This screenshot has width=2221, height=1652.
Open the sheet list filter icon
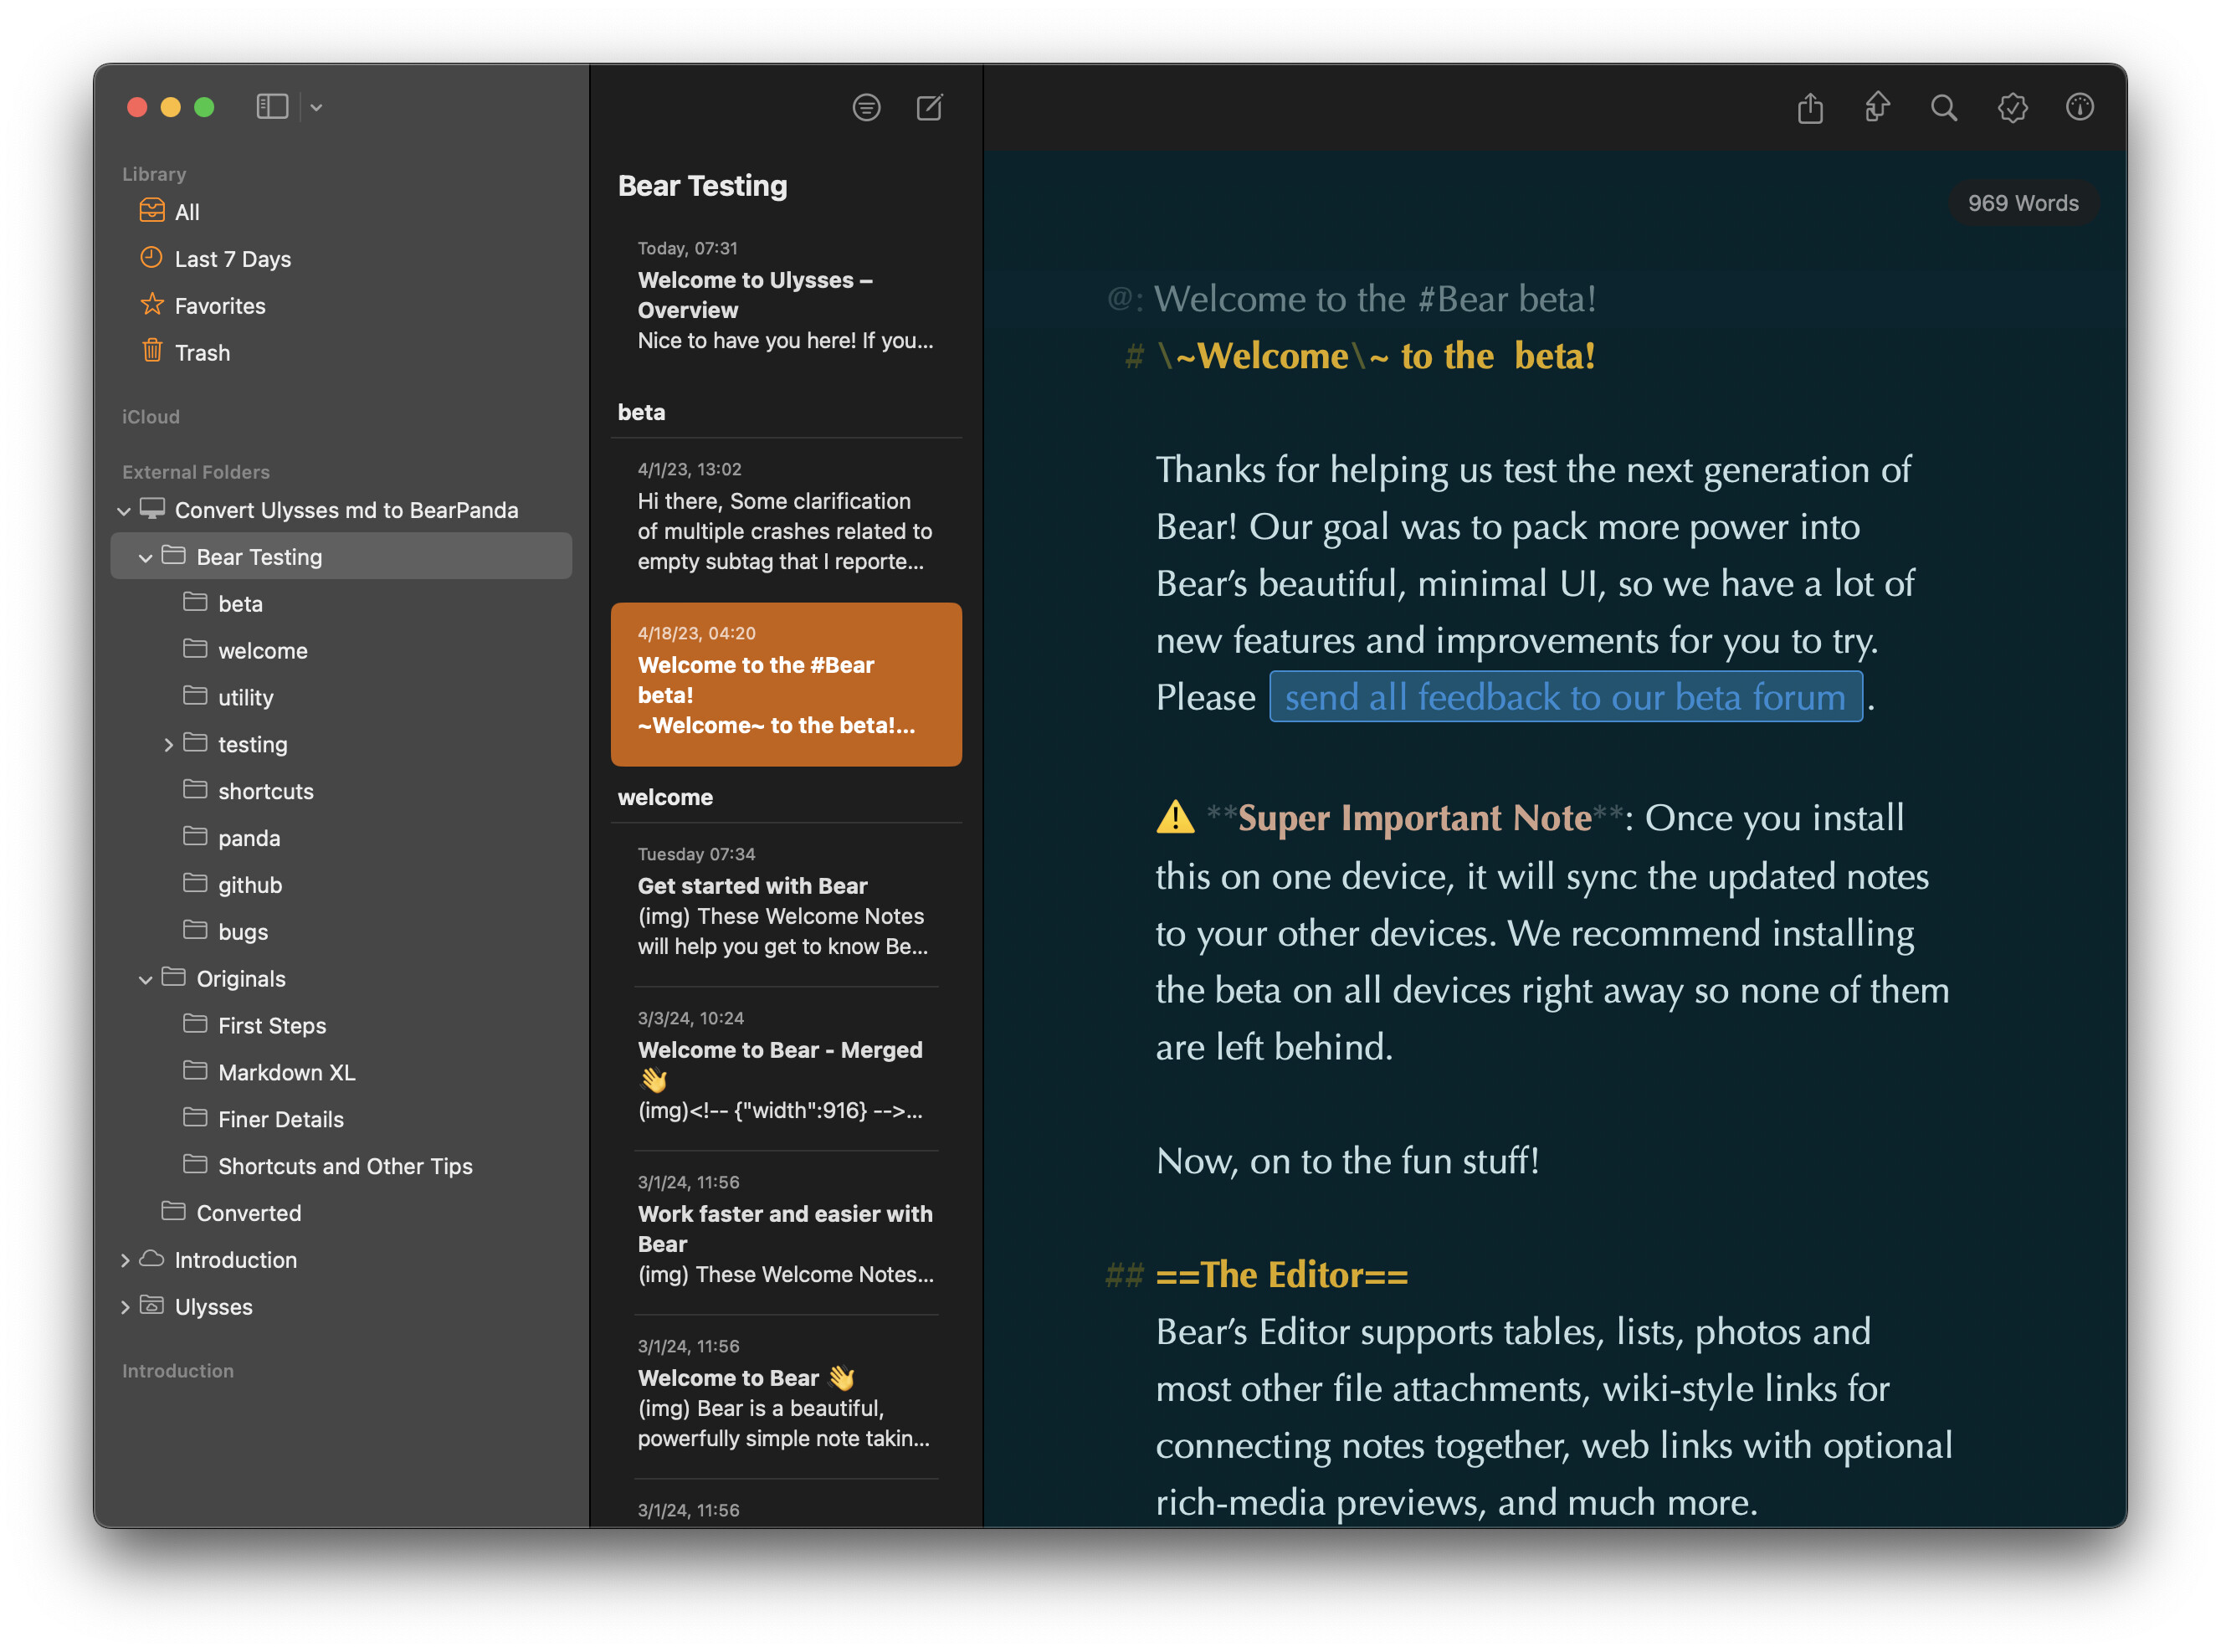click(x=866, y=107)
